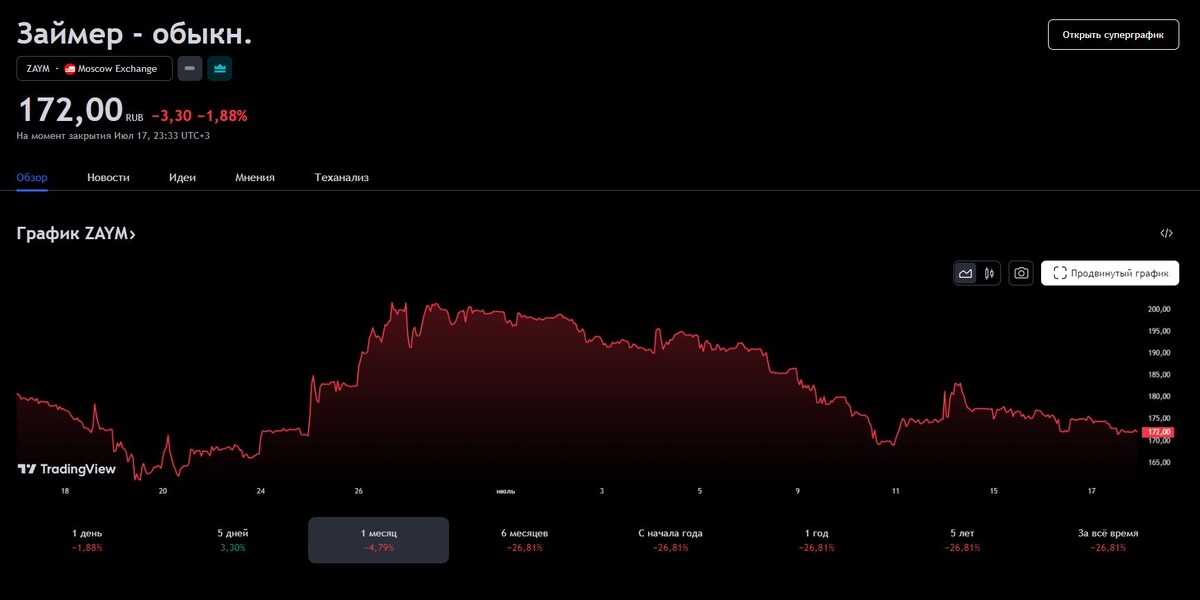Click the date label 26 on time axis
The image size is (1200, 600).
click(359, 491)
